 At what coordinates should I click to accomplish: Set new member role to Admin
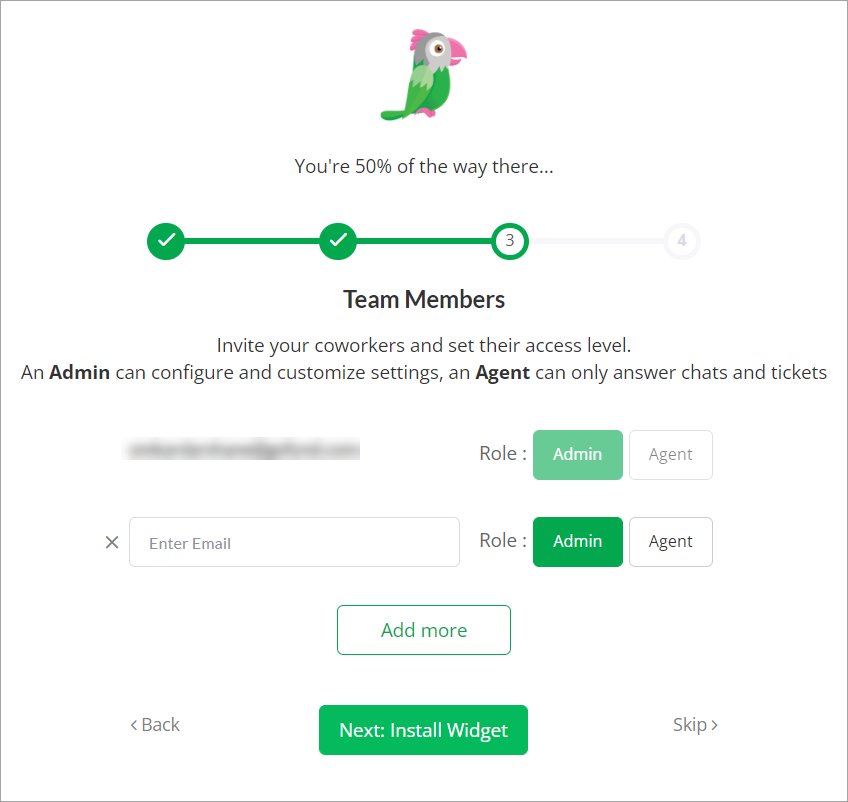(578, 542)
